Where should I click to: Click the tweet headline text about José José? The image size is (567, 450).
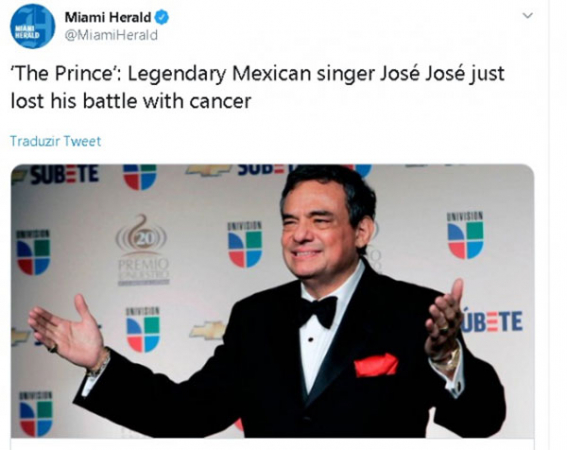(x=257, y=87)
